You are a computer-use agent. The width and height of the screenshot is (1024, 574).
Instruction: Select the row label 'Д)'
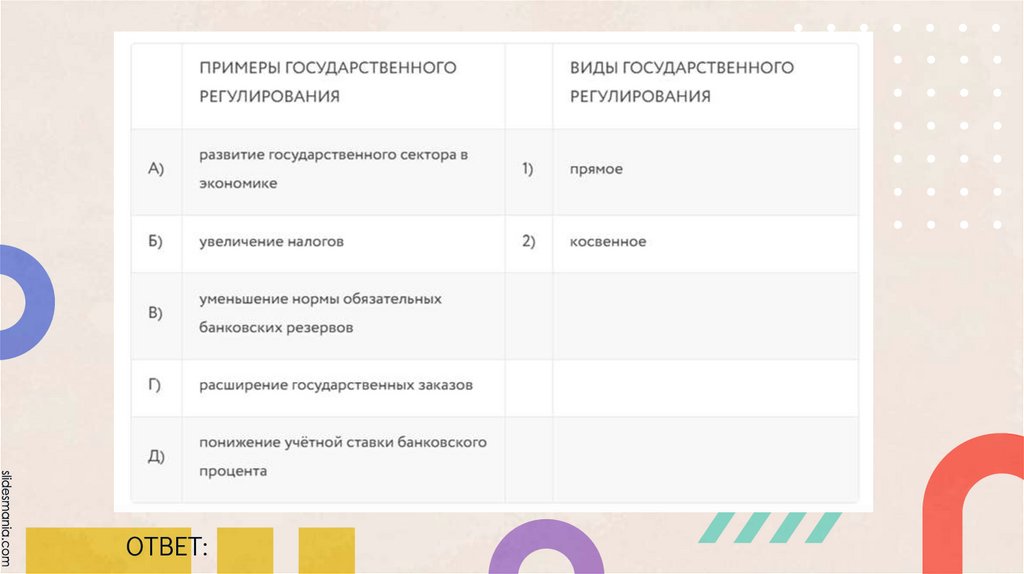point(155,456)
